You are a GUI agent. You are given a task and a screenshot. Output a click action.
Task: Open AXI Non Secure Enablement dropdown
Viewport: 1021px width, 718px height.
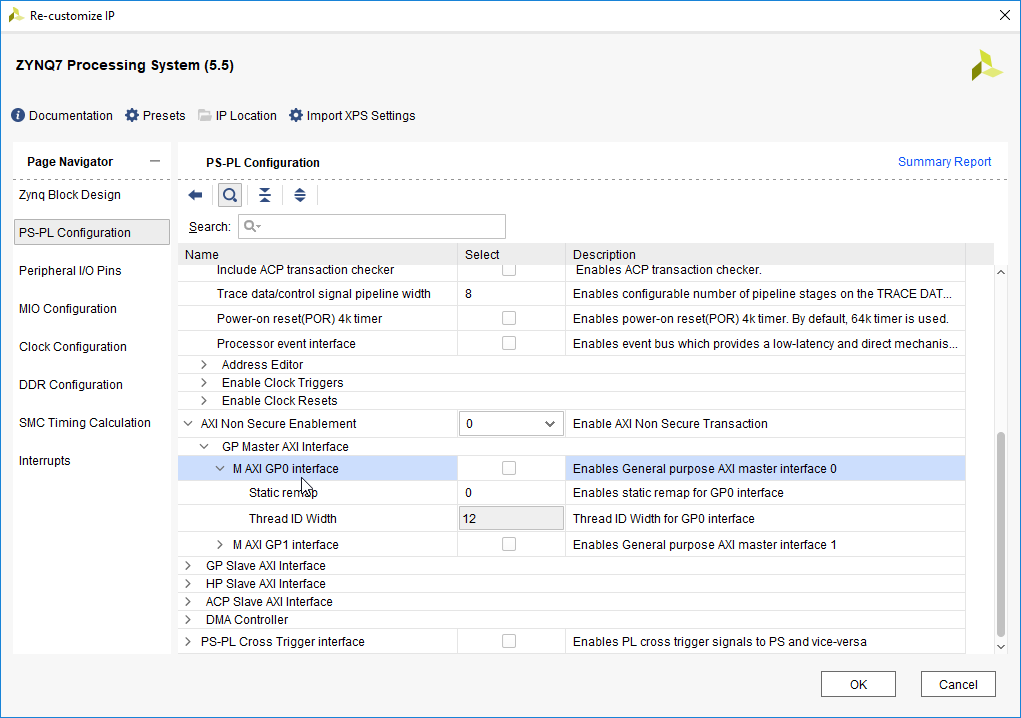click(511, 424)
